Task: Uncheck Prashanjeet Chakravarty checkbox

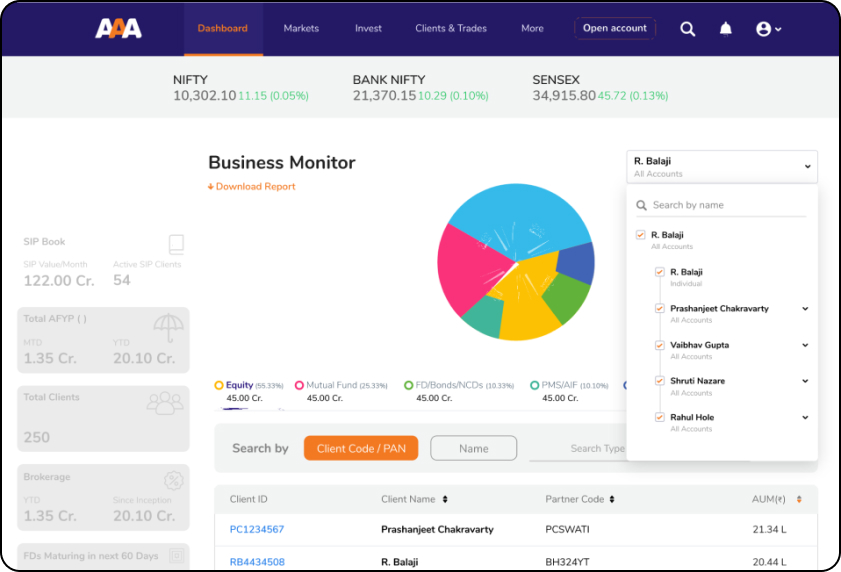Action: (x=660, y=309)
